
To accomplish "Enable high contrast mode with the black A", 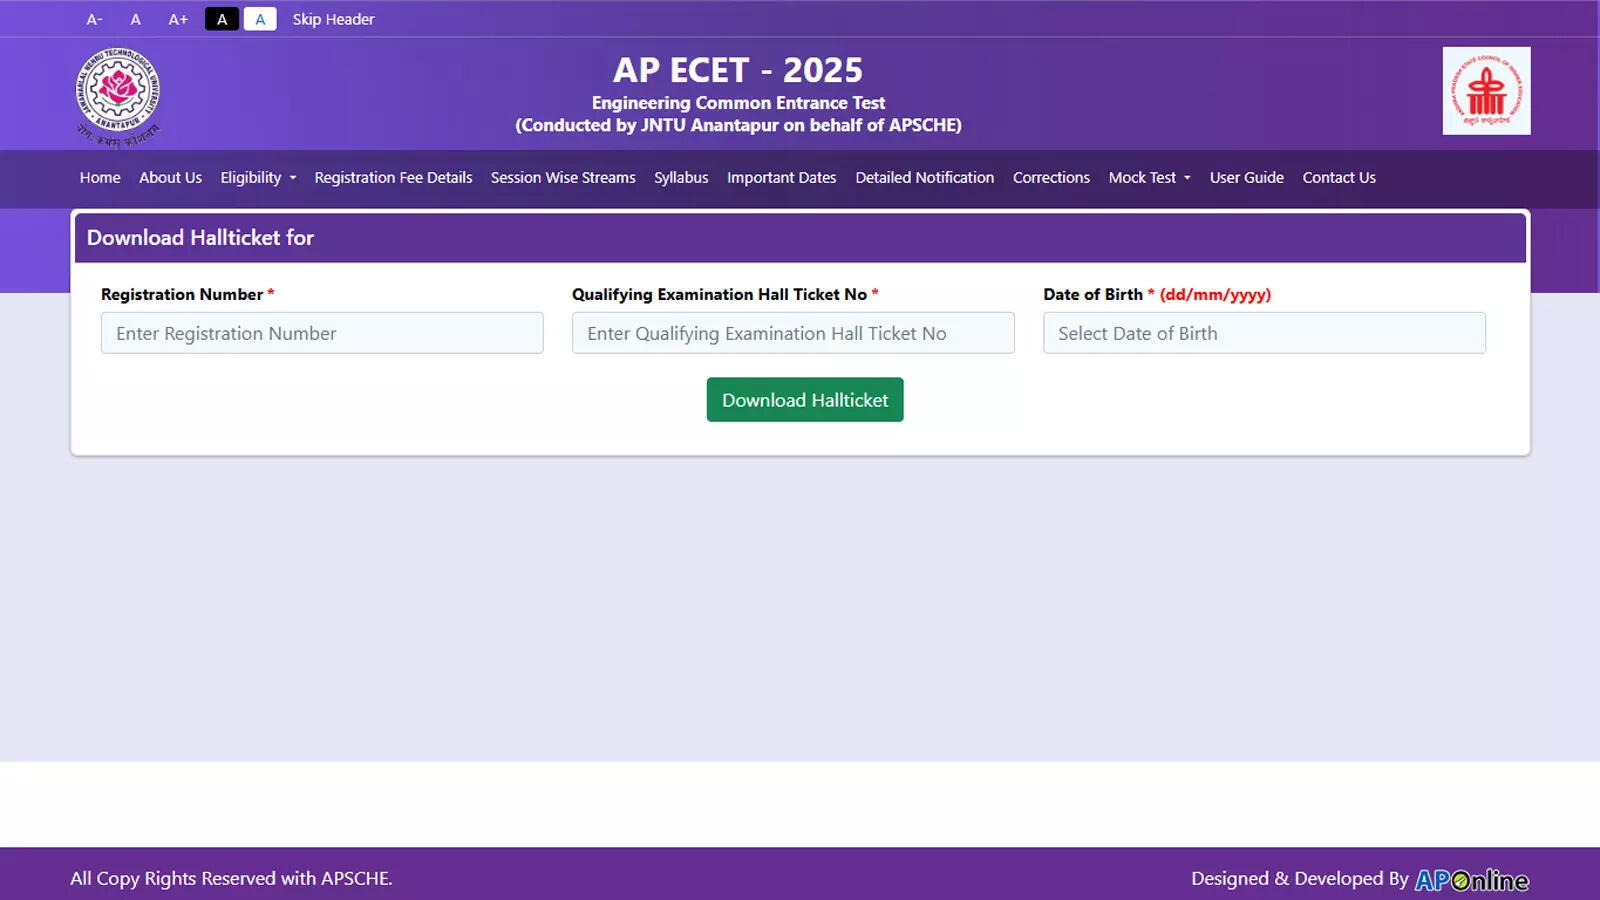I will 221,18.
